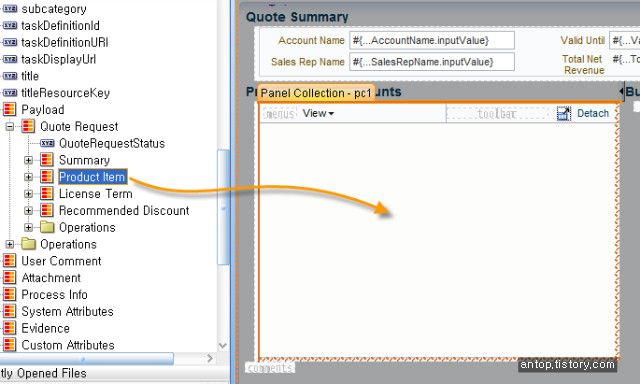Expand the nested Operations folder under Quote Request
Screen dimensions: 640x384
(x=28, y=227)
